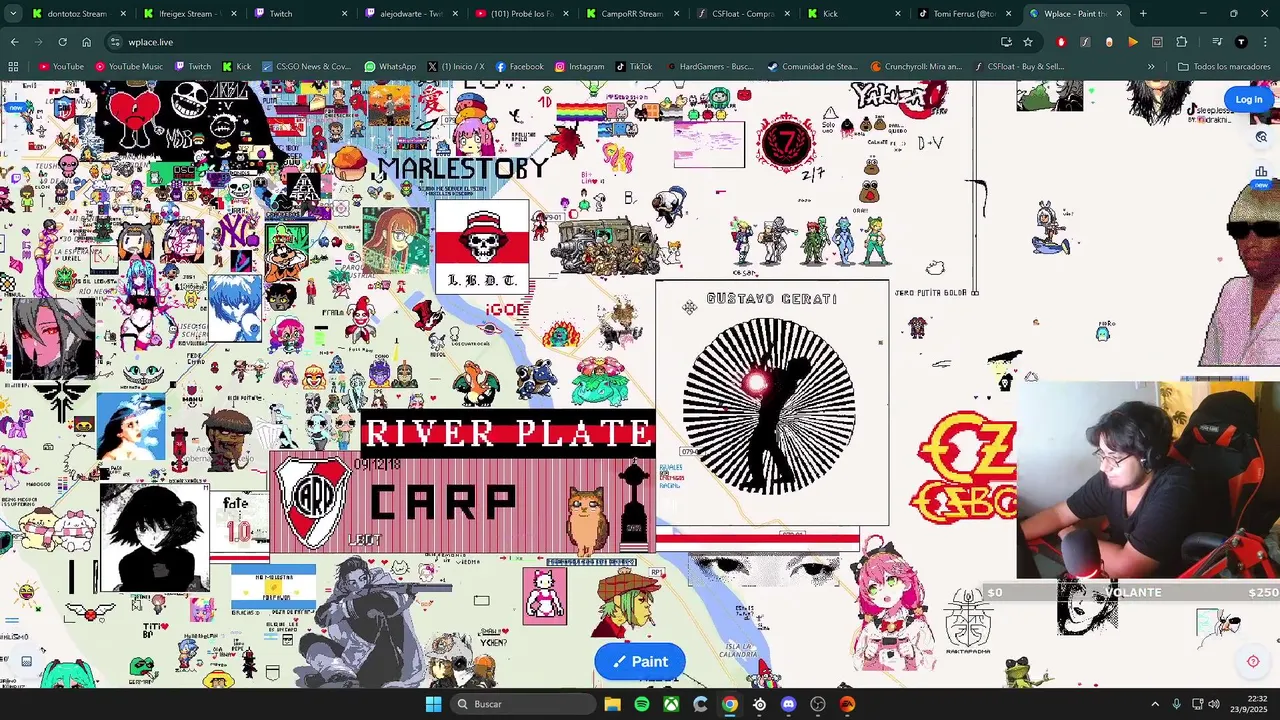Open the Crunchyroll bookmark
The height and width of the screenshot is (720, 1280).
[916, 67]
